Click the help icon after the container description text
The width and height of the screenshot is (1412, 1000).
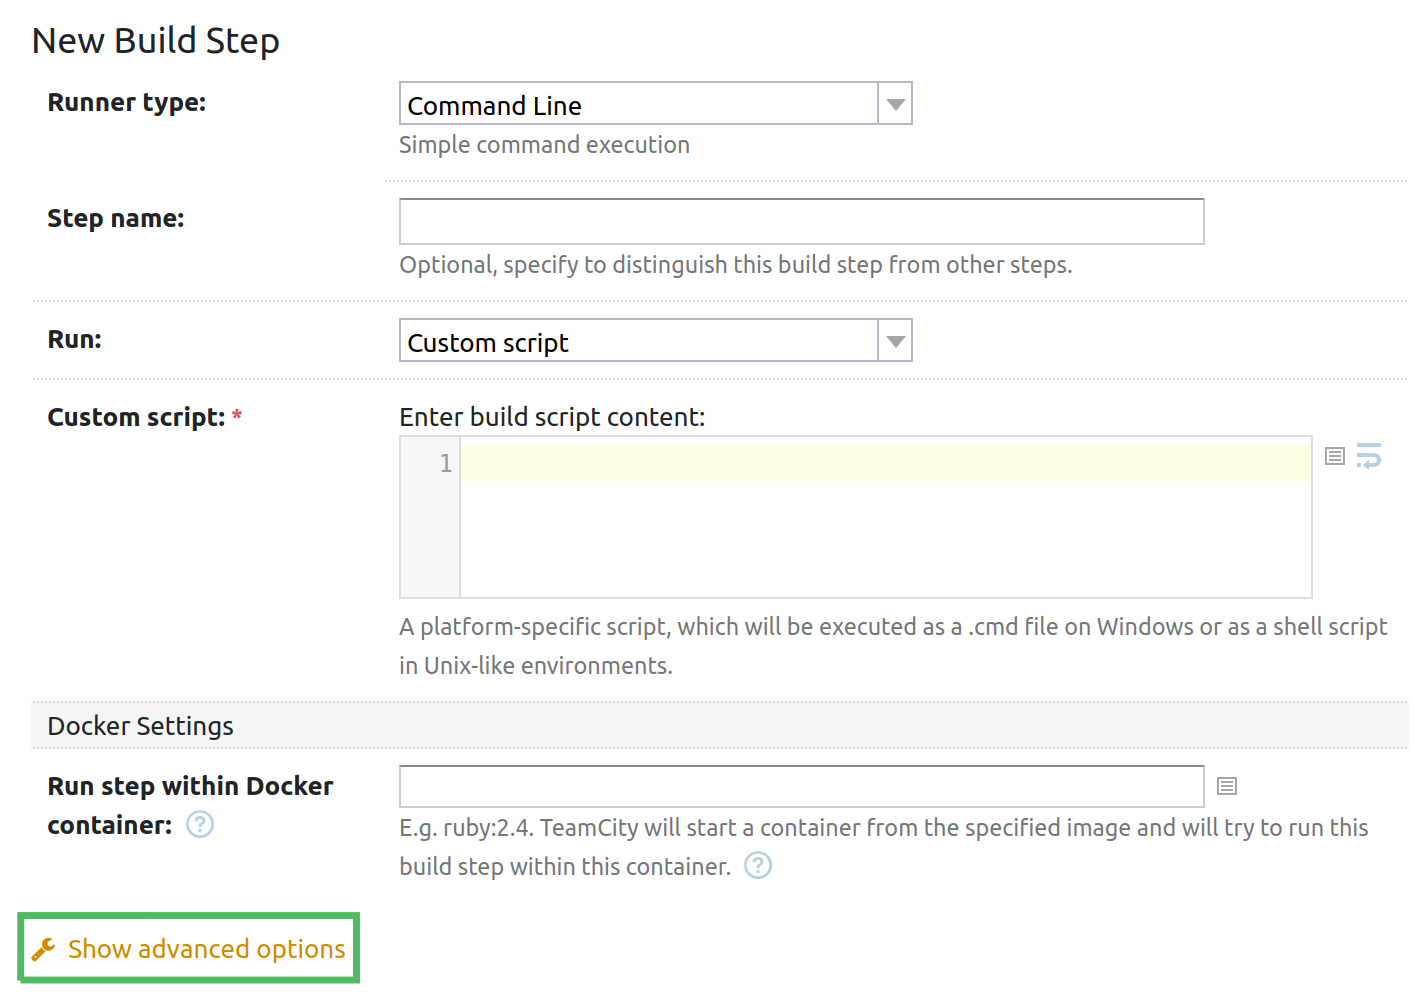pyautogui.click(x=757, y=866)
